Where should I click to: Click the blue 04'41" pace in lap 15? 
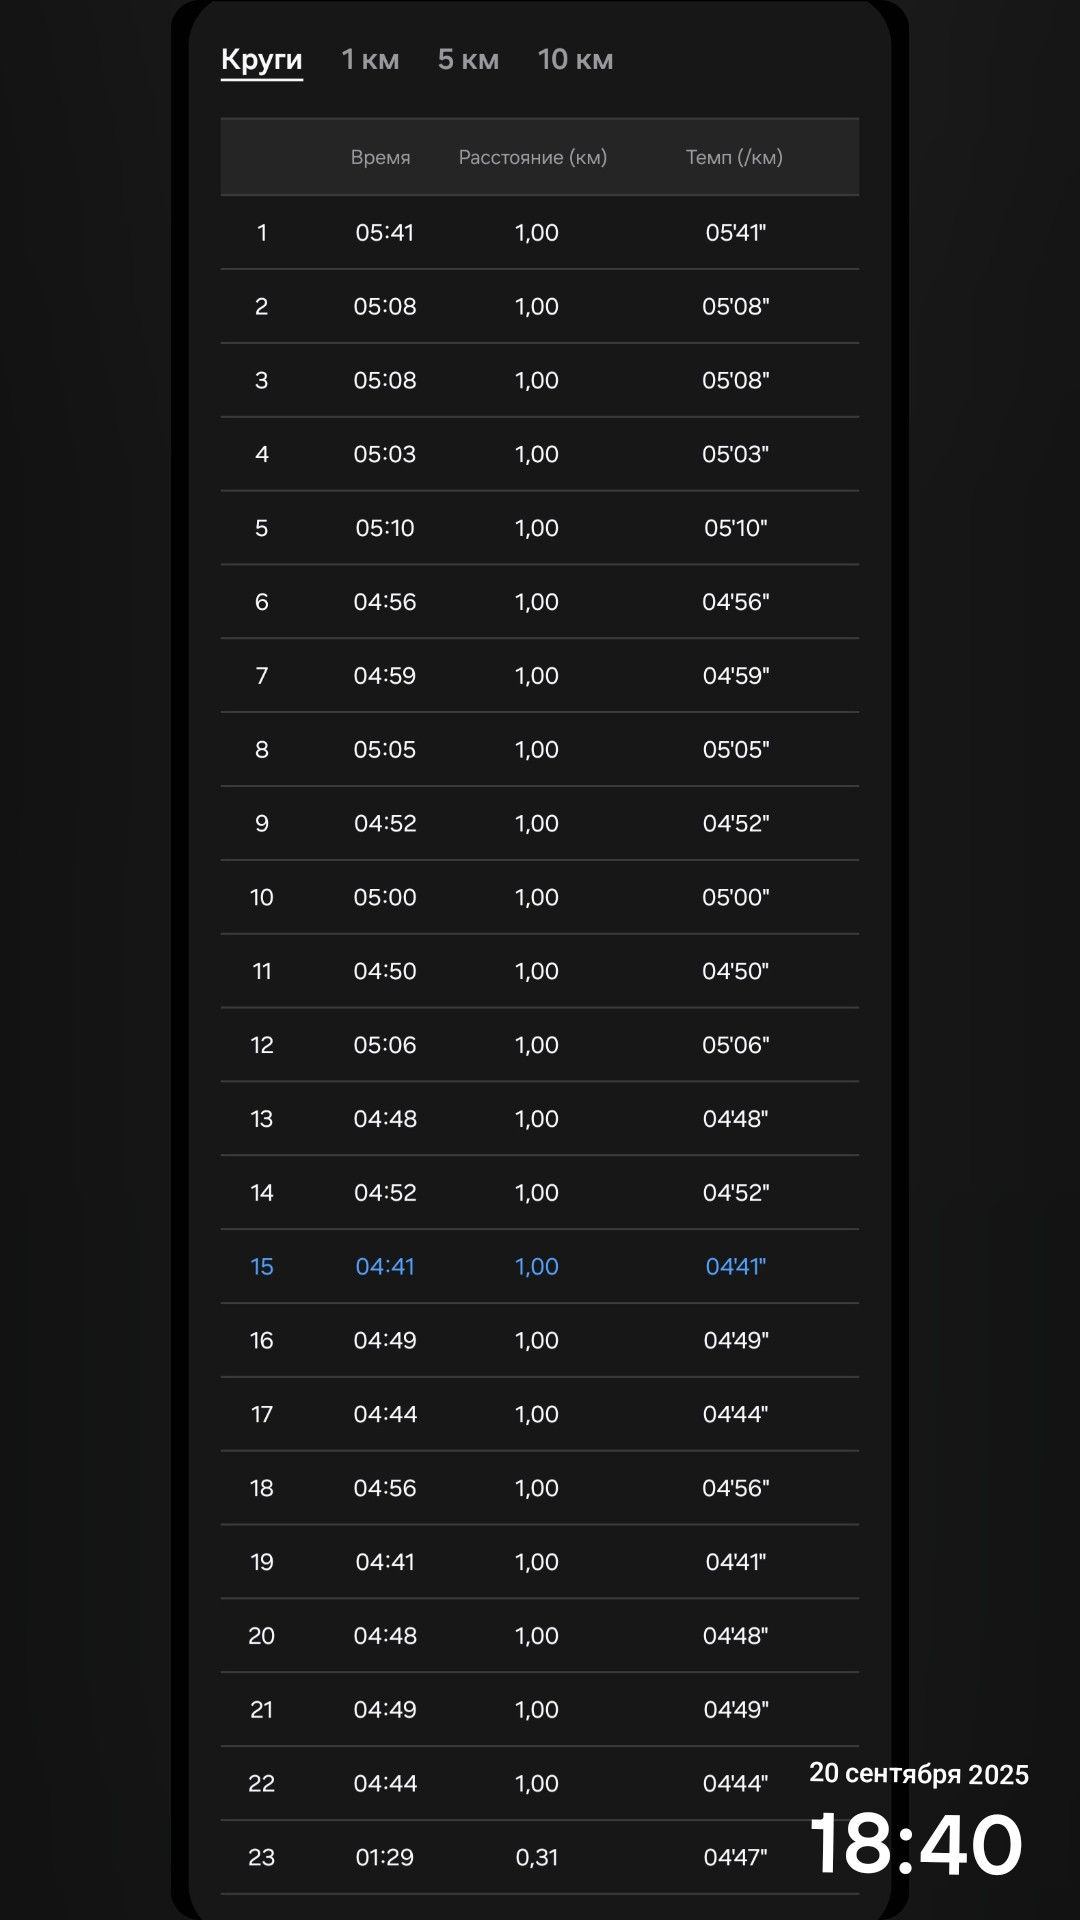coord(735,1266)
